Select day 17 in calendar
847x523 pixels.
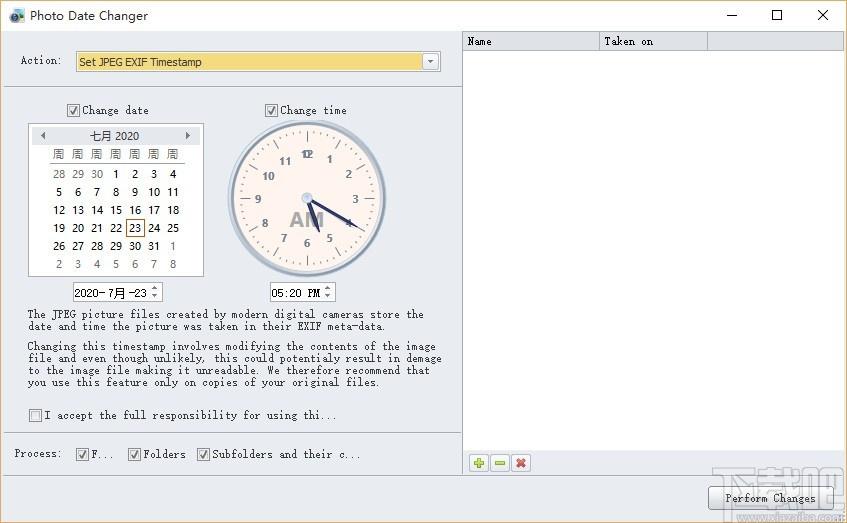(154, 210)
